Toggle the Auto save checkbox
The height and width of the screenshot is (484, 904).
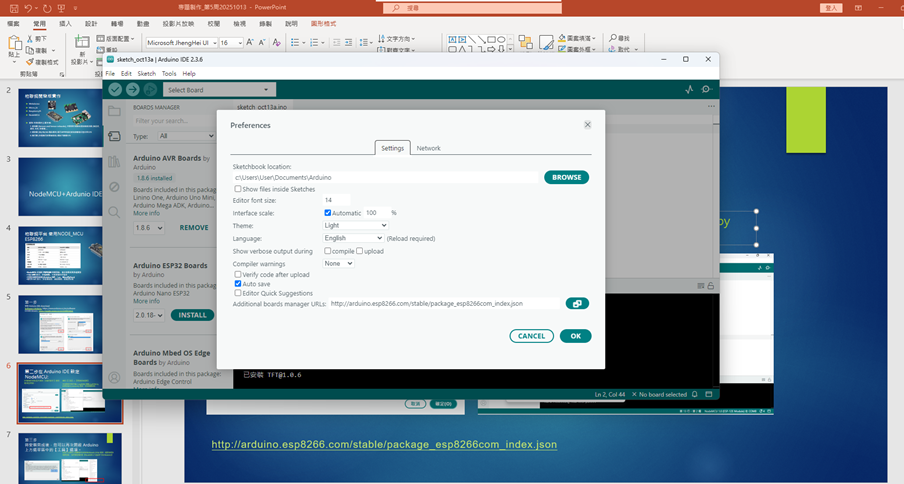(237, 284)
